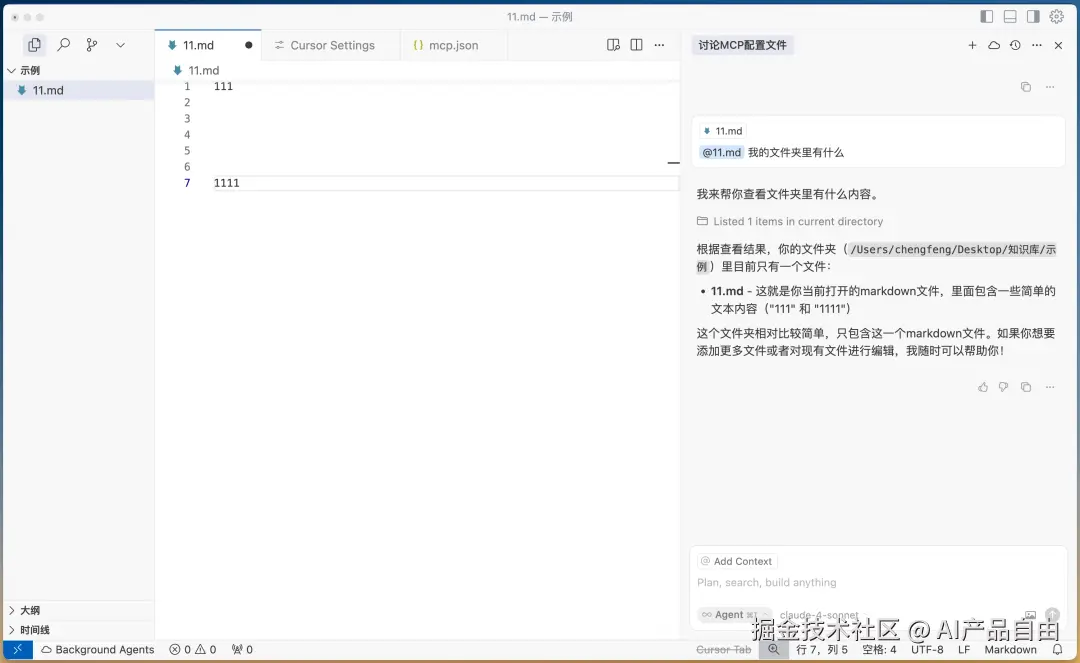This screenshot has width=1080, height=663.
Task: Change indentation 空格: 4
Action: pos(879,649)
